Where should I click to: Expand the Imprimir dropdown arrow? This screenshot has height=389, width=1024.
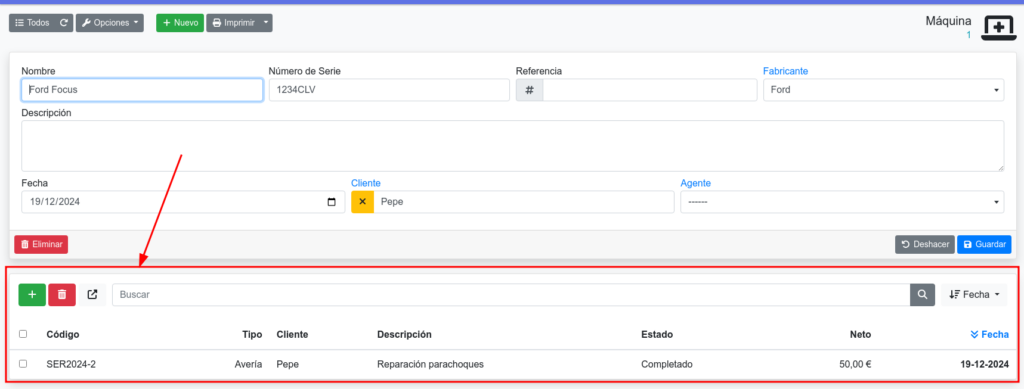click(x=266, y=23)
